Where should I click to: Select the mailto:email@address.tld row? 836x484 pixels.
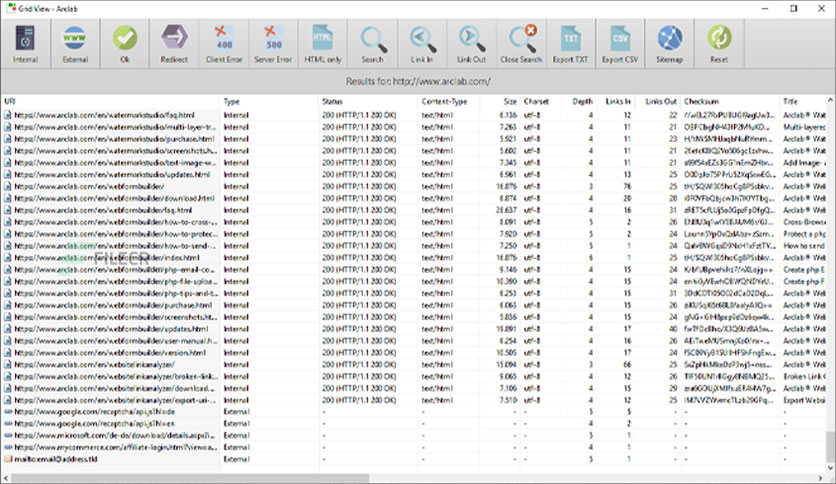[x=414, y=459]
